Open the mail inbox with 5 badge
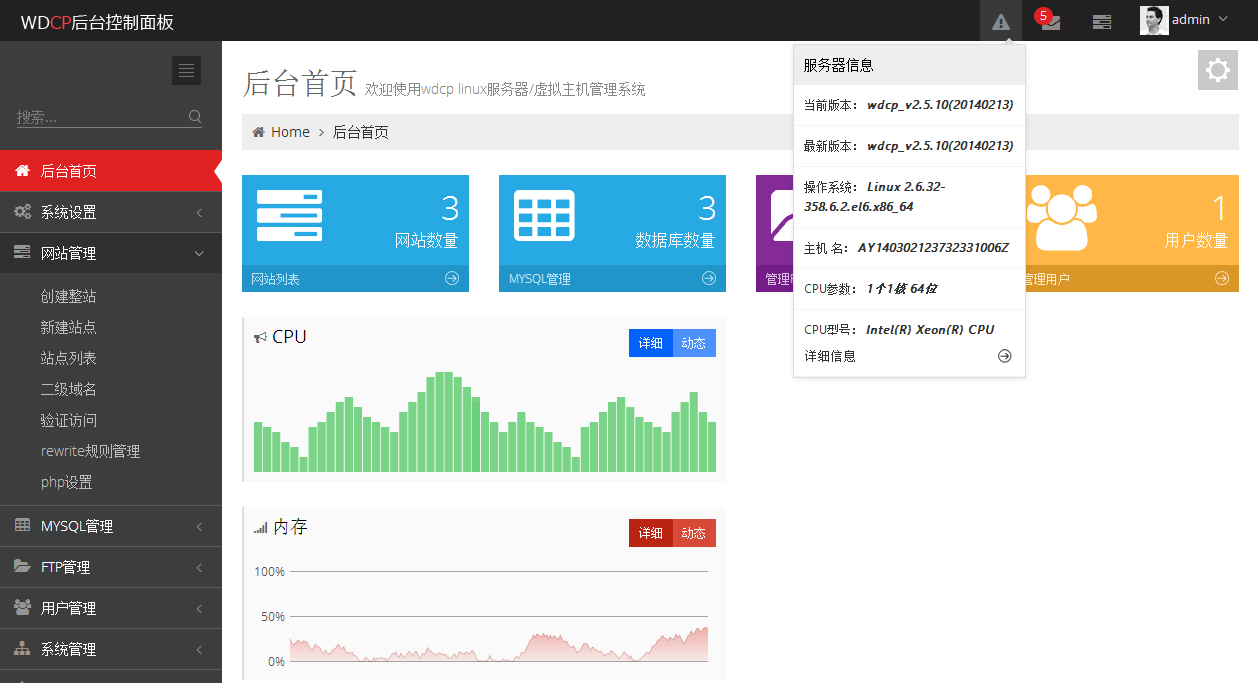Screen dimensions: 1258x683 pyautogui.click(x=1050, y=21)
